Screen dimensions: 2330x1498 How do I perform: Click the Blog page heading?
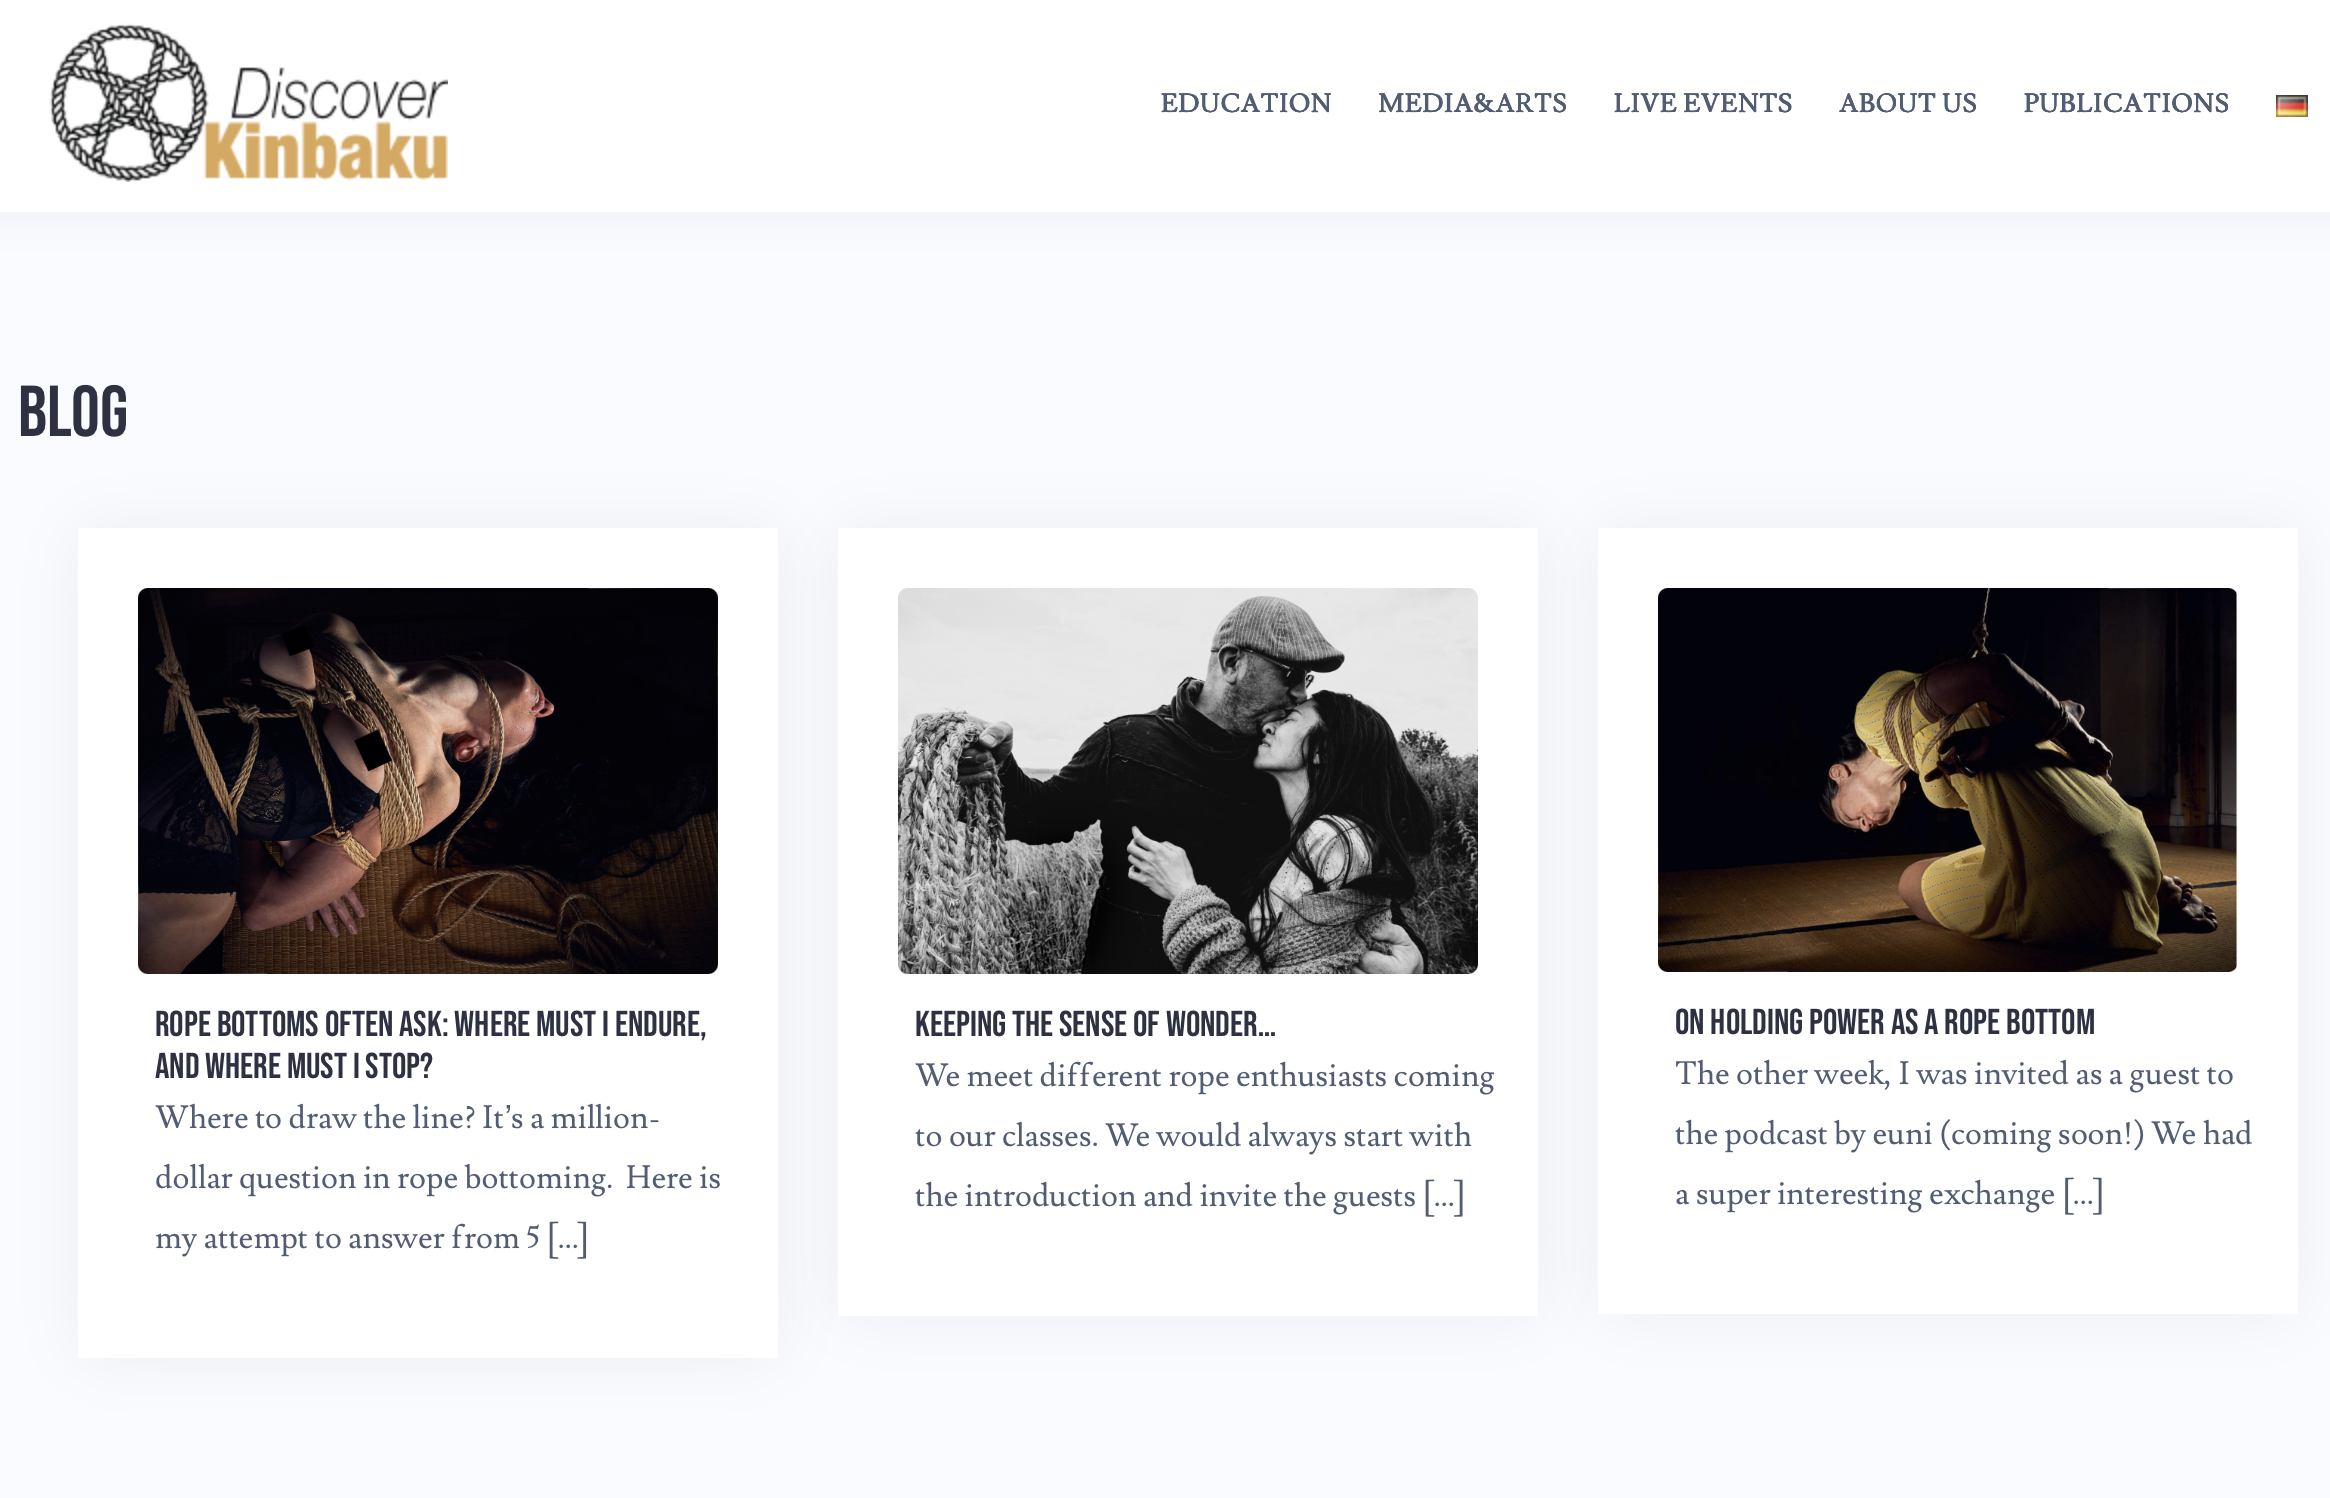73,411
